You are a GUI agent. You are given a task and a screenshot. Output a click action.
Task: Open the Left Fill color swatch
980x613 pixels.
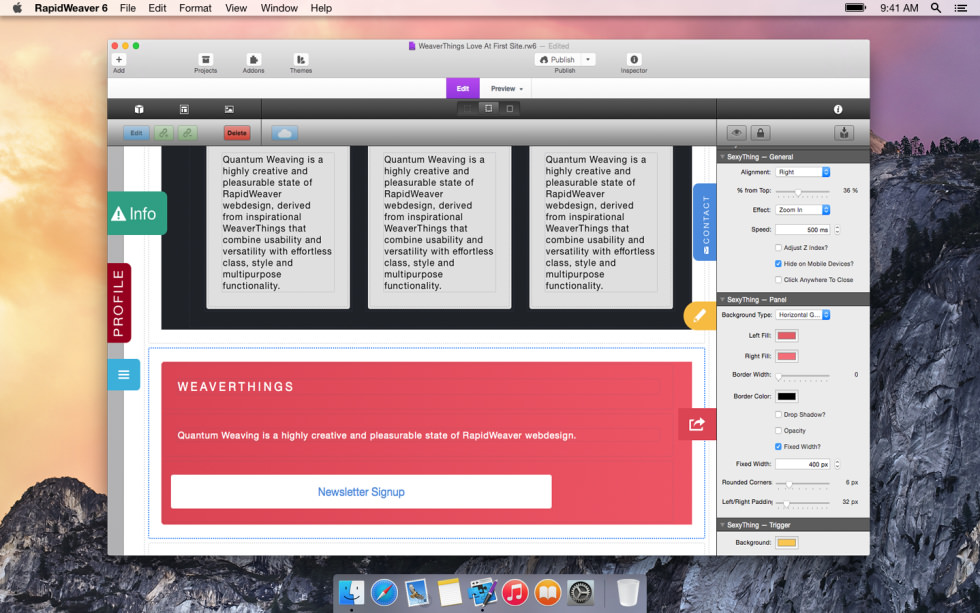(786, 336)
